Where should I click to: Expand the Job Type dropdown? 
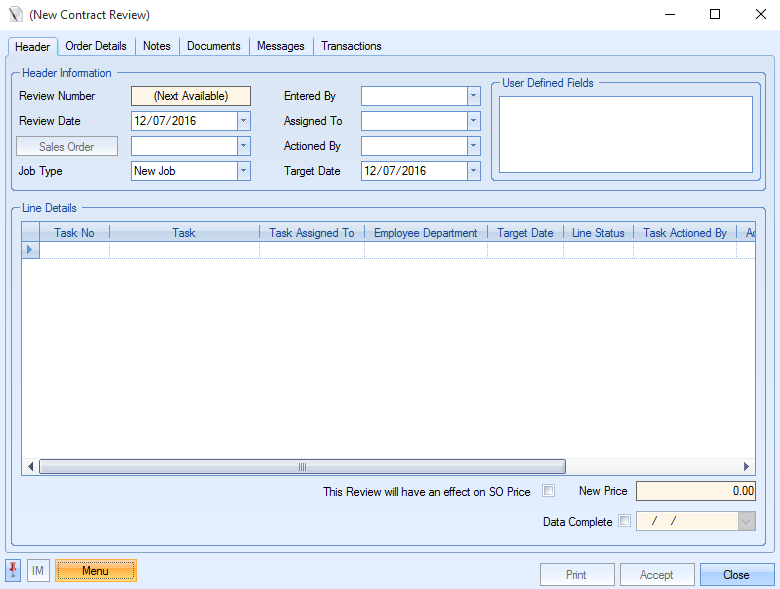(243, 171)
